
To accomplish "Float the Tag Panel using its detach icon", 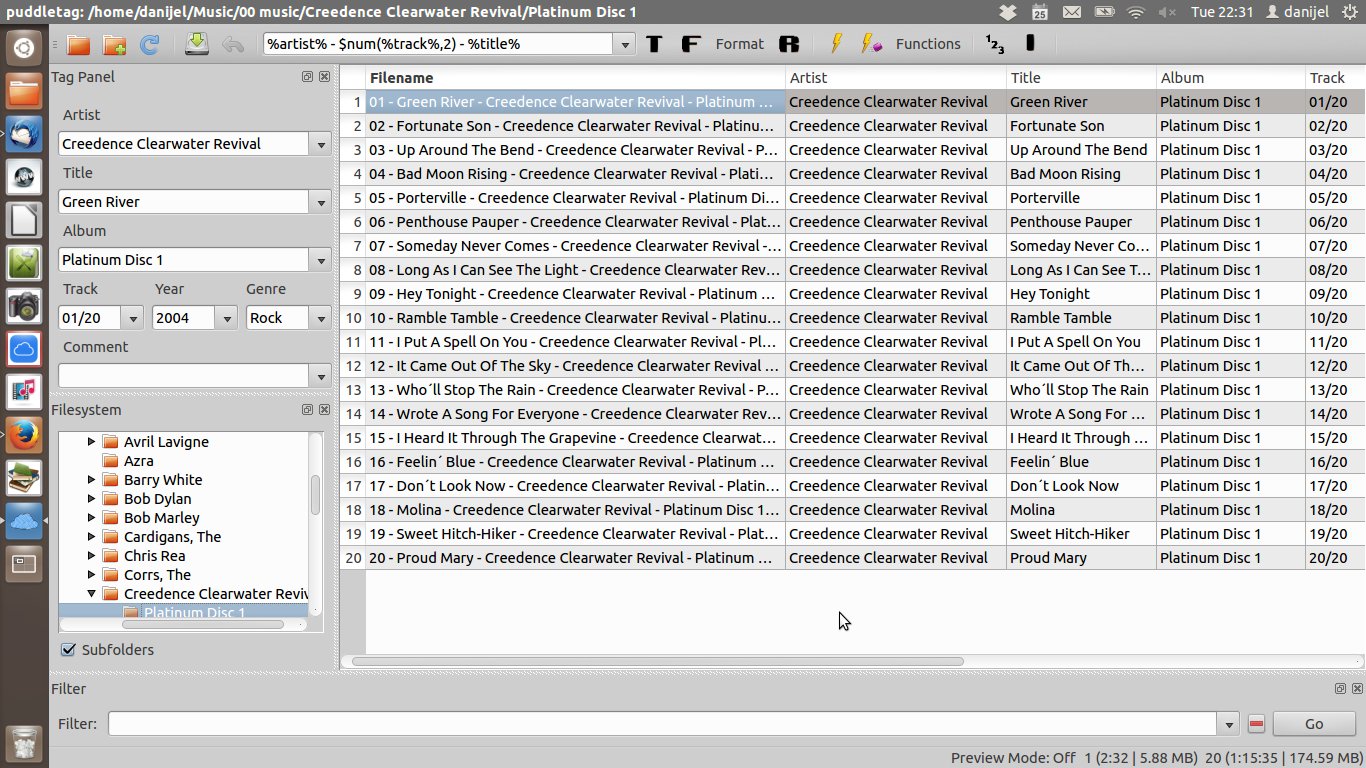I will pos(308,77).
